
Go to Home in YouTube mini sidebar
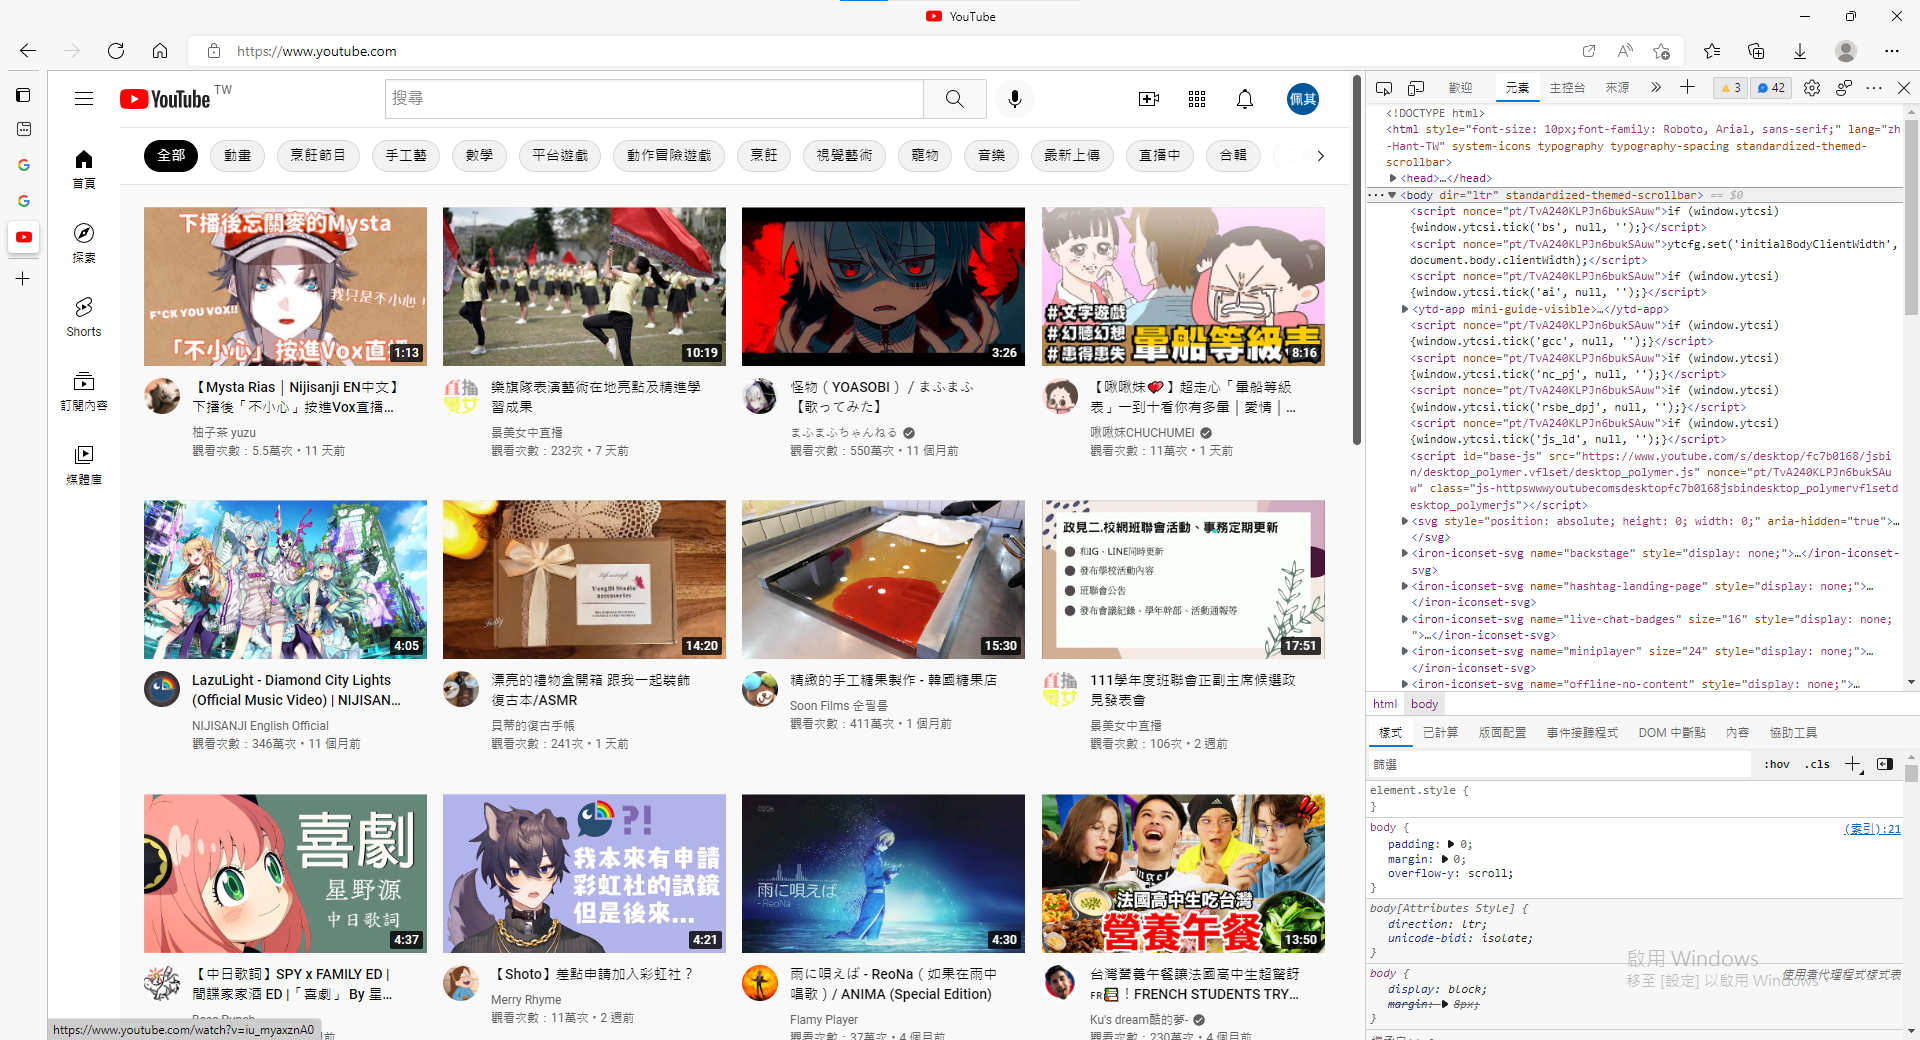pyautogui.click(x=84, y=169)
